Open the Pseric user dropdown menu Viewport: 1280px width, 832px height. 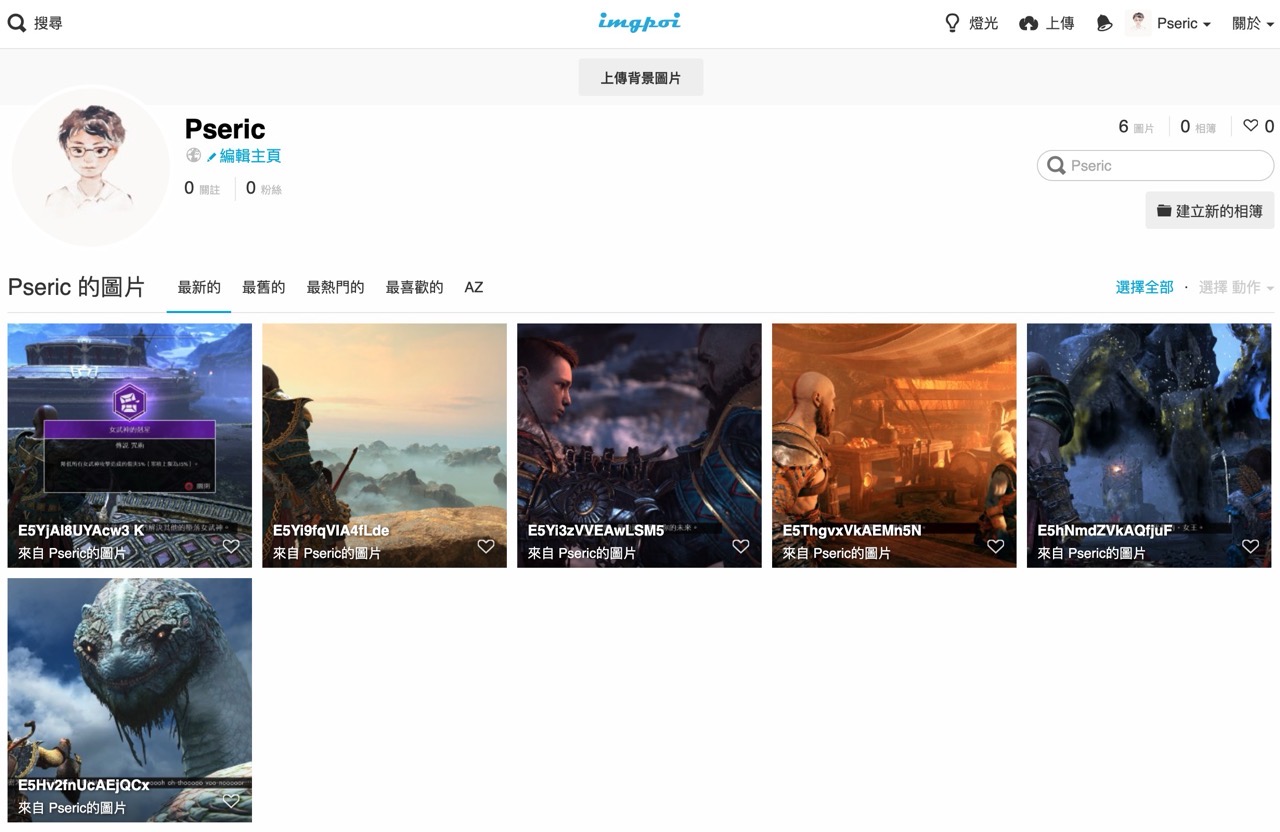click(x=1184, y=23)
